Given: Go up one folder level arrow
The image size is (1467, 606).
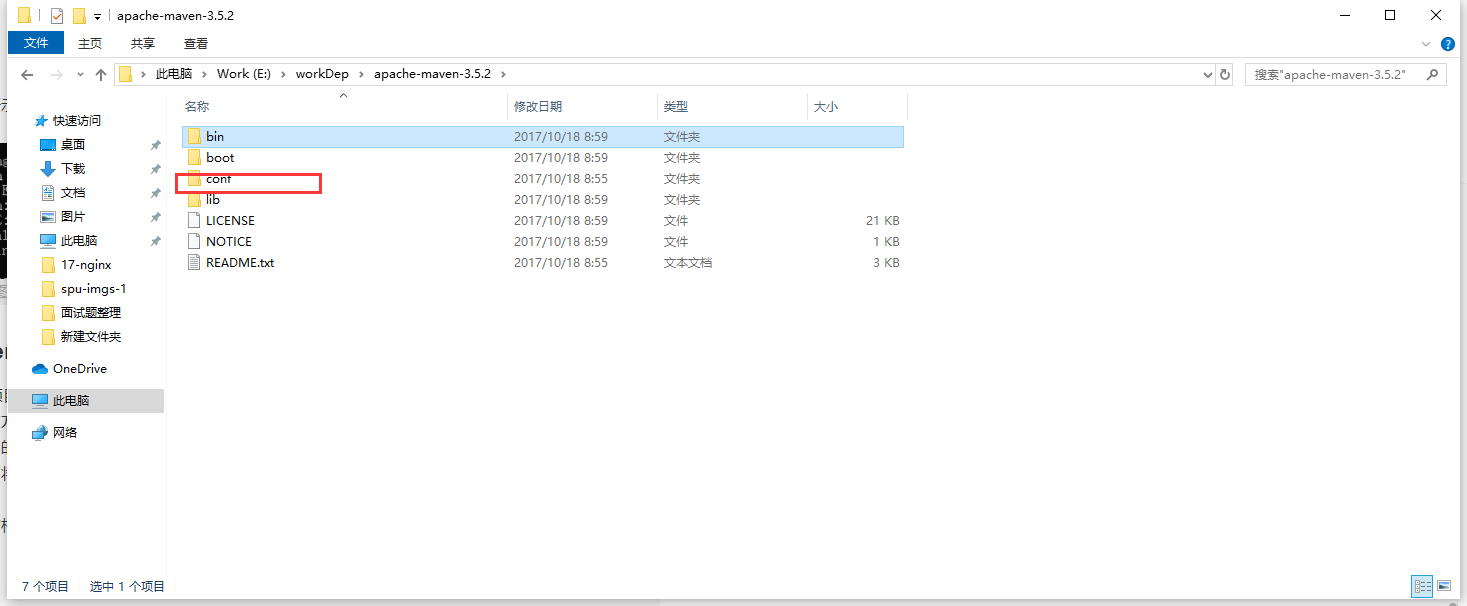Looking at the screenshot, I should [x=101, y=75].
